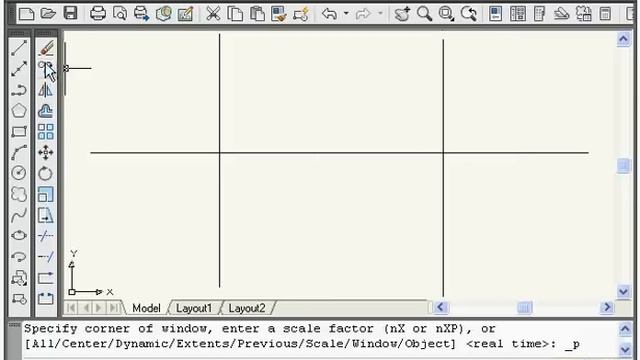Open the Properties palette icon
Viewport: 640px width, 360px height.
(496, 14)
